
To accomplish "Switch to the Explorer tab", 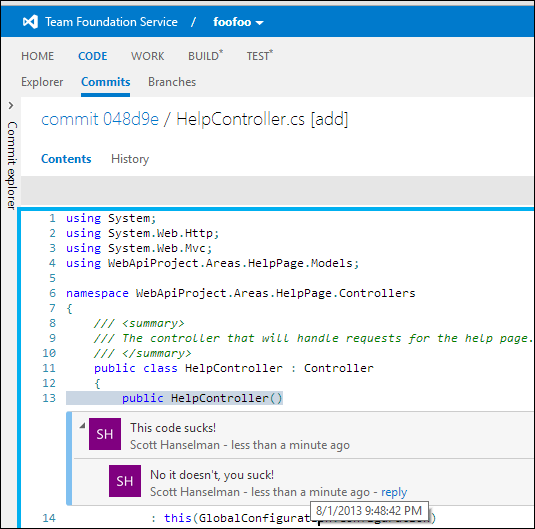I will (x=42, y=82).
